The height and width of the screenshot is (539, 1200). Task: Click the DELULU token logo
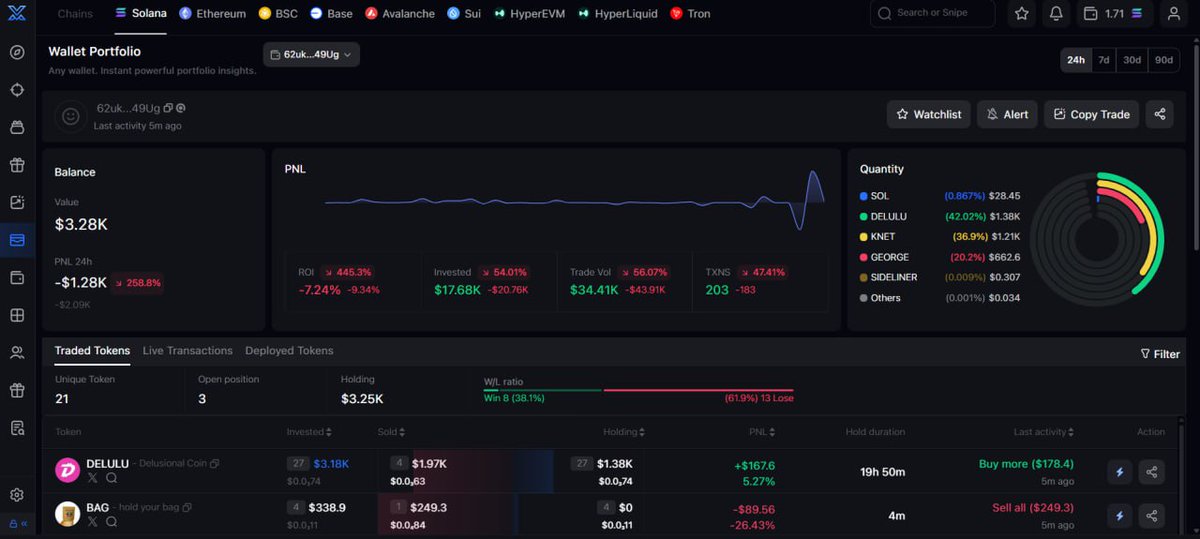click(67, 471)
